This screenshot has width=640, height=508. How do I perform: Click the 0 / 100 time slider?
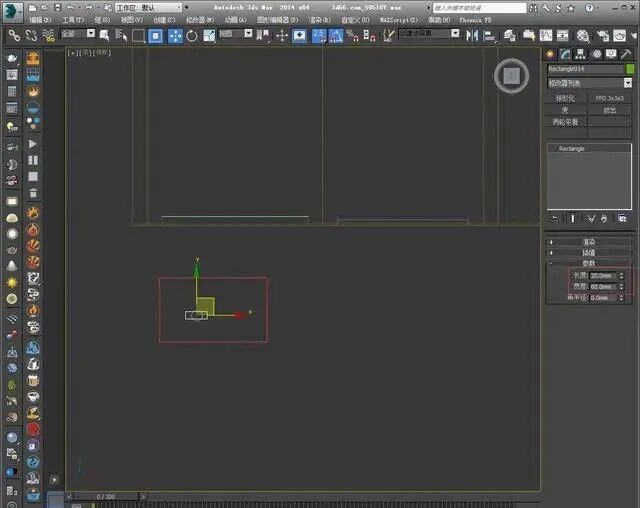tap(106, 497)
